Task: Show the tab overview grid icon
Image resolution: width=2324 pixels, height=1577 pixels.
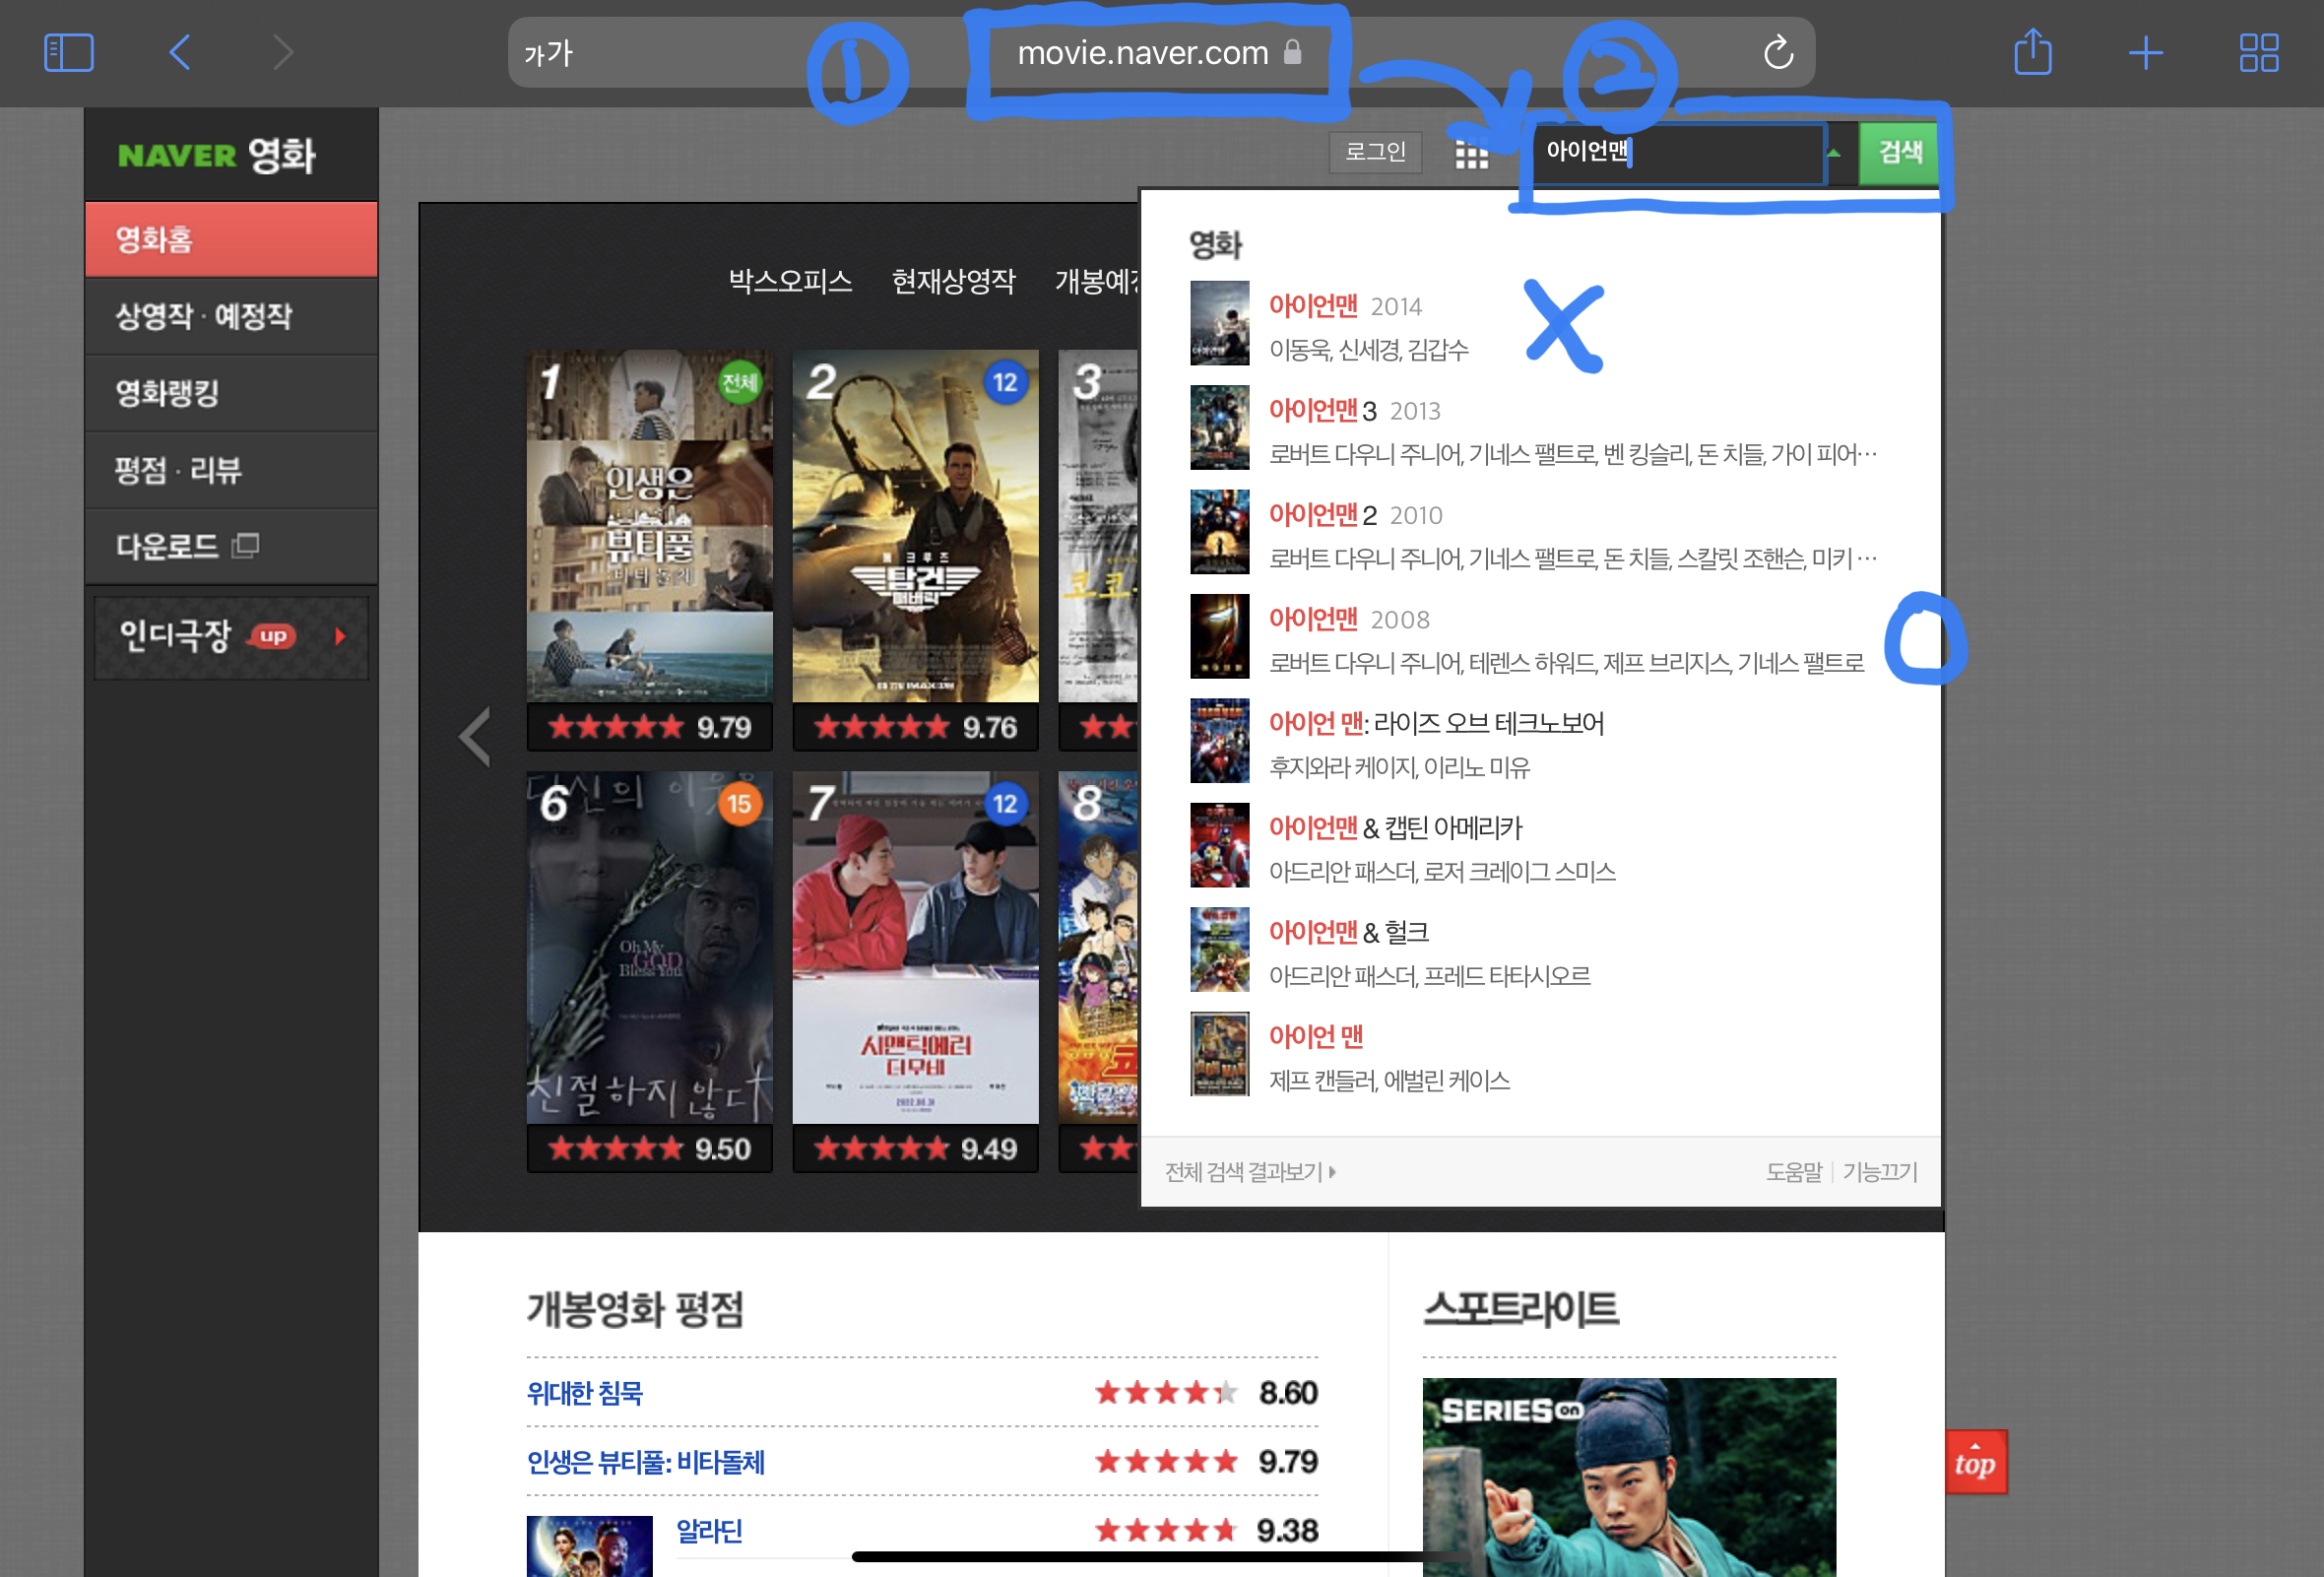Action: click(x=2259, y=52)
